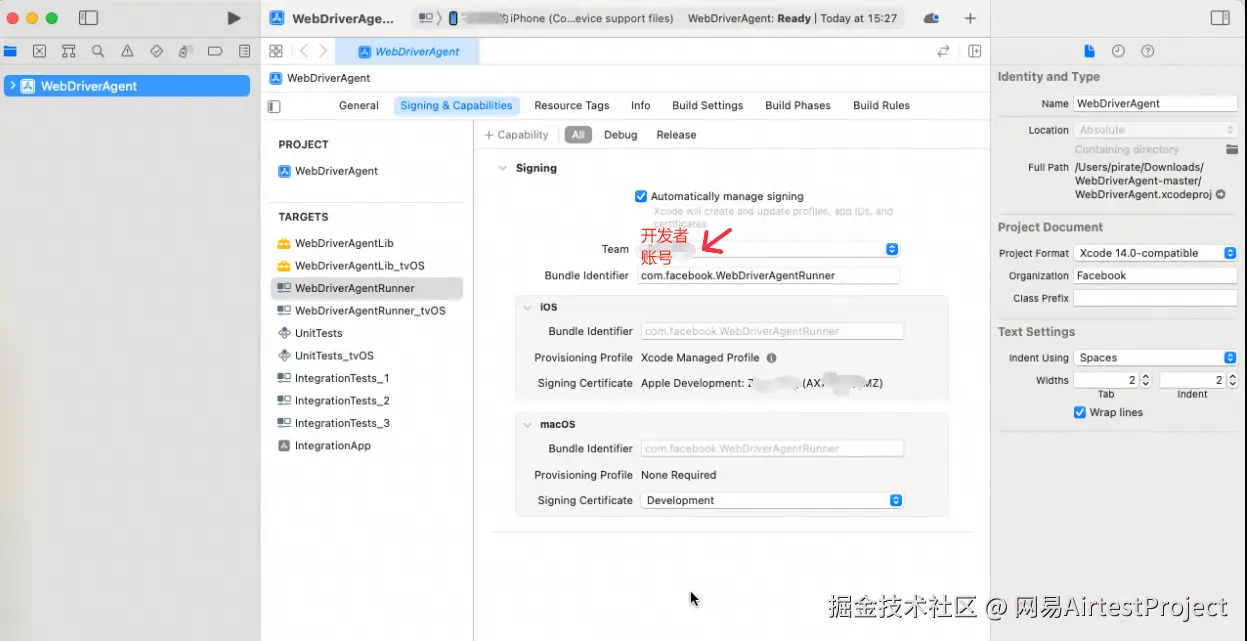Switch to the Build Phases tab

(798, 105)
